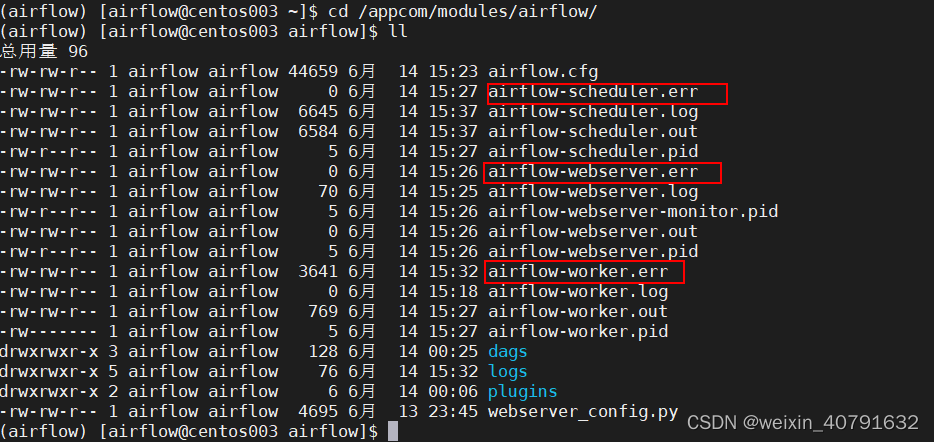Select the logs directory name
This screenshot has height=442, width=934.
click(508, 372)
